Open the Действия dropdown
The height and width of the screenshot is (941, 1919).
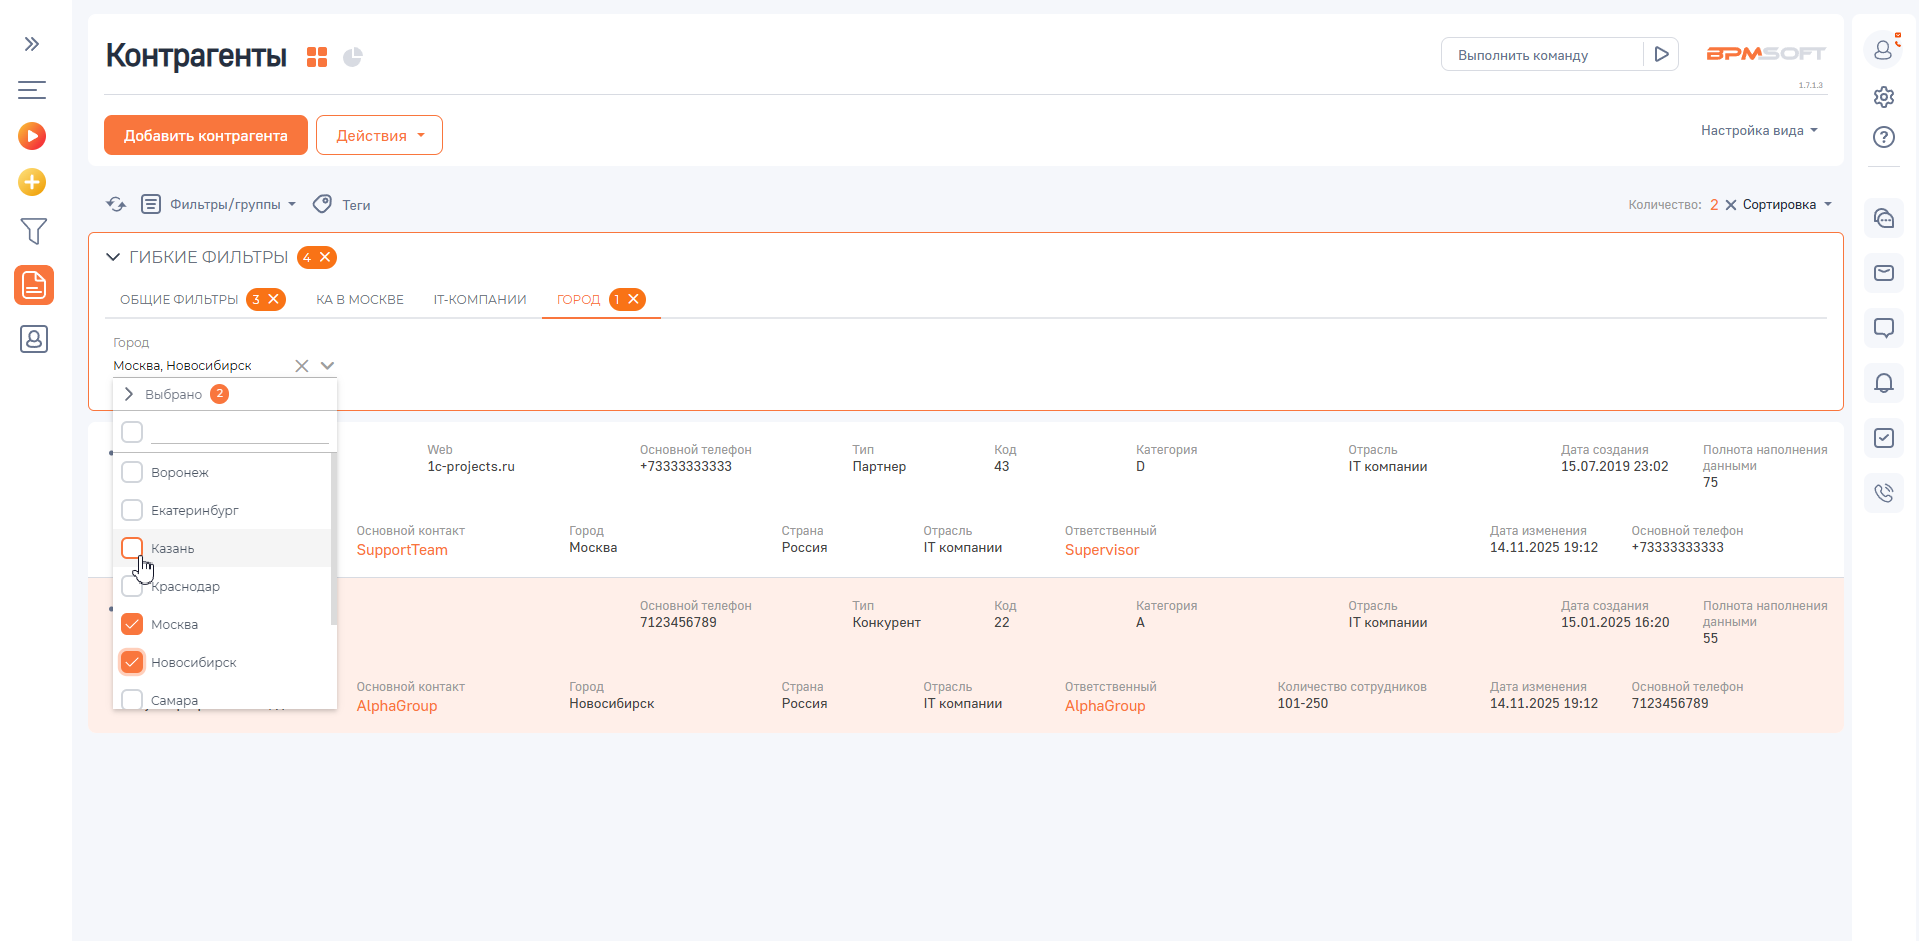[379, 135]
